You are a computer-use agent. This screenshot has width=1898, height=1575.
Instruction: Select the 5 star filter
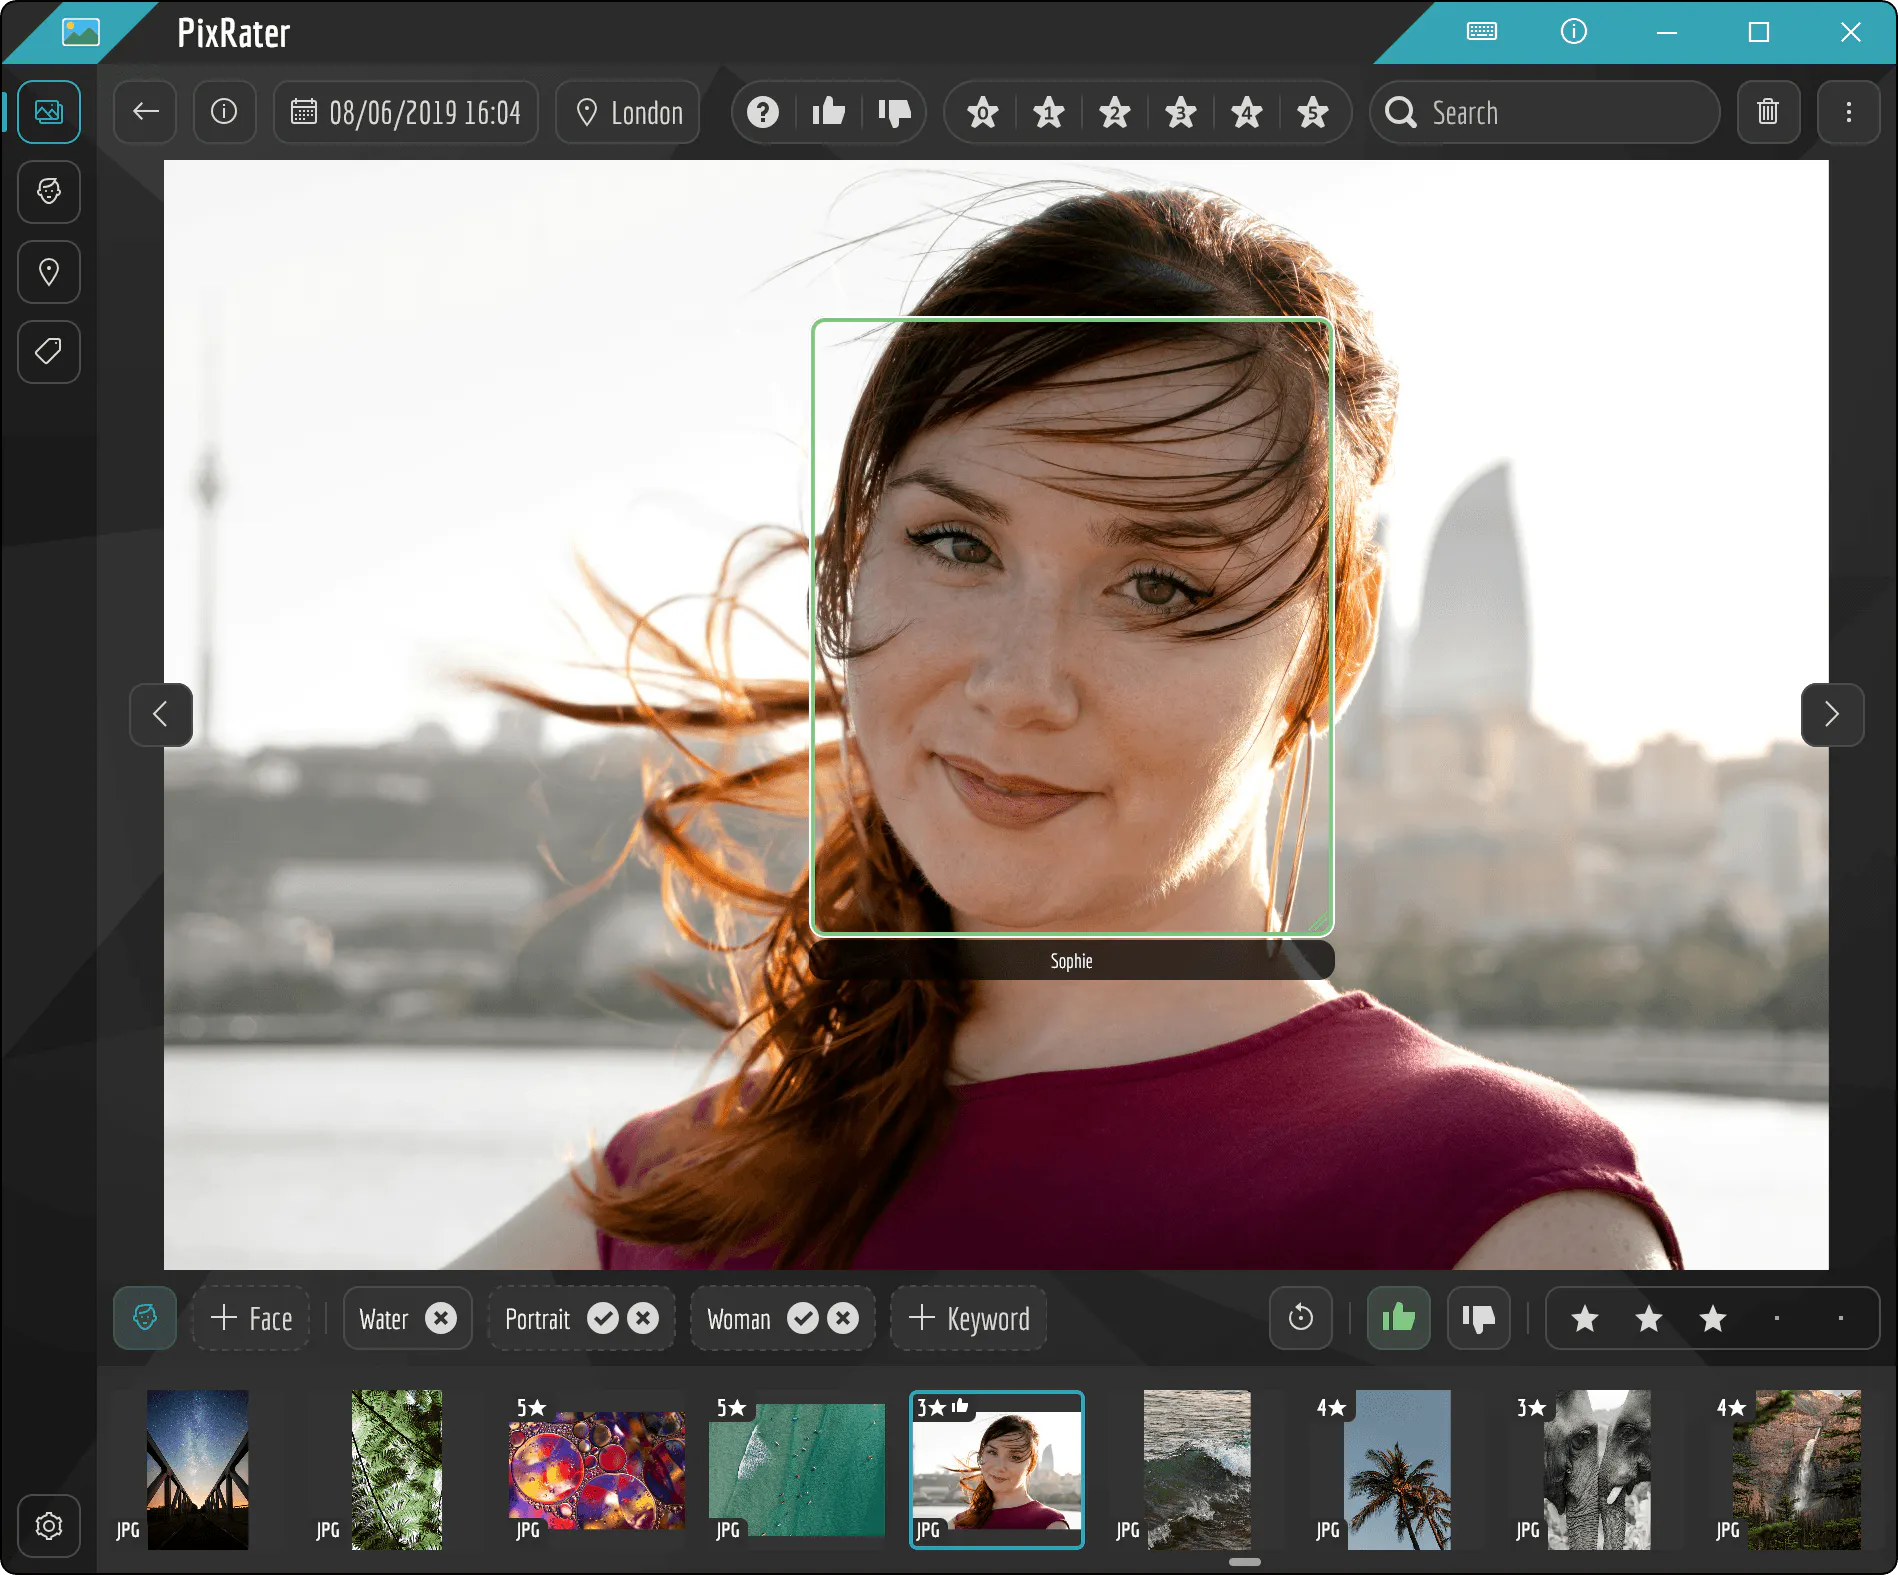[x=1313, y=112]
